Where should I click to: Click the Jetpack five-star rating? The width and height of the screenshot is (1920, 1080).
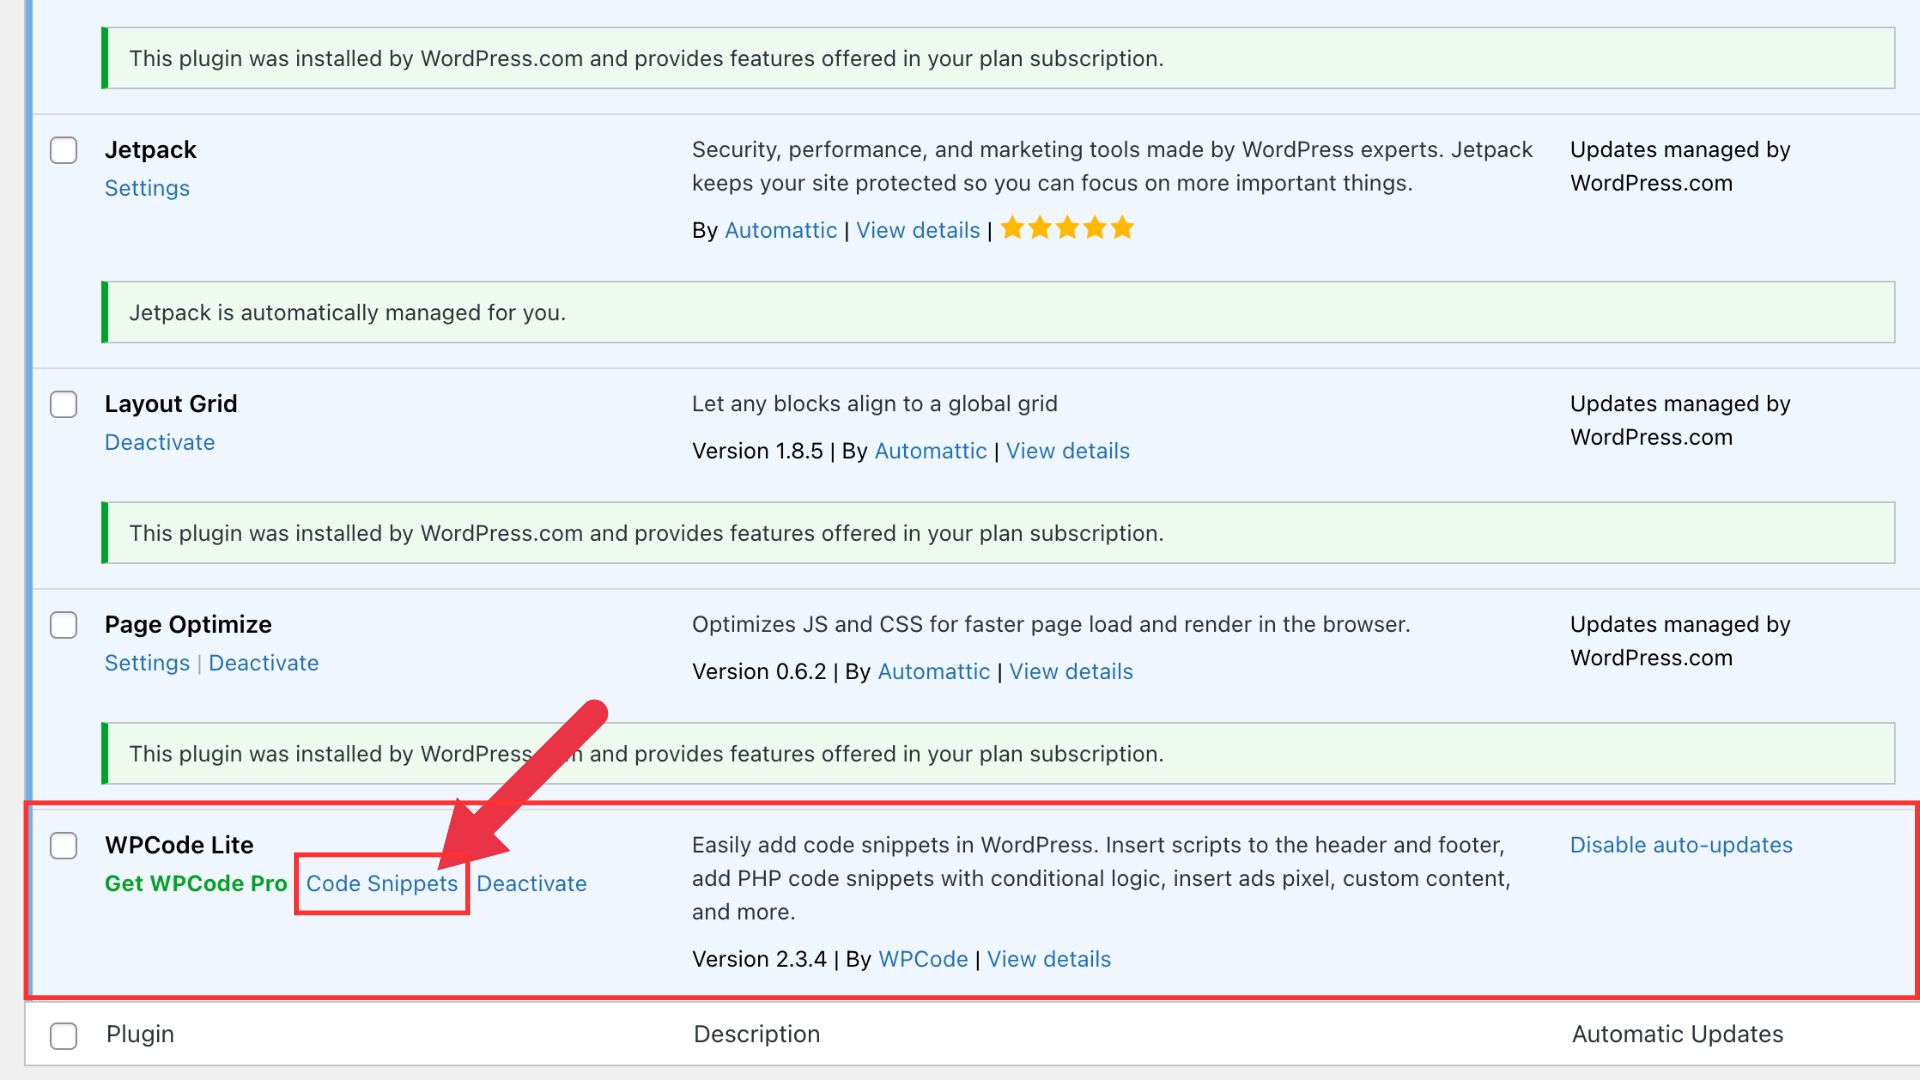pyautogui.click(x=1067, y=228)
